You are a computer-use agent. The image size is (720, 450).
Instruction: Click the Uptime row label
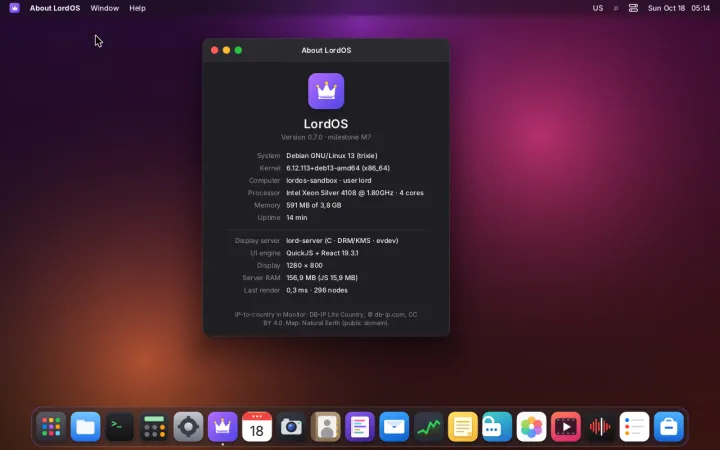(269, 218)
